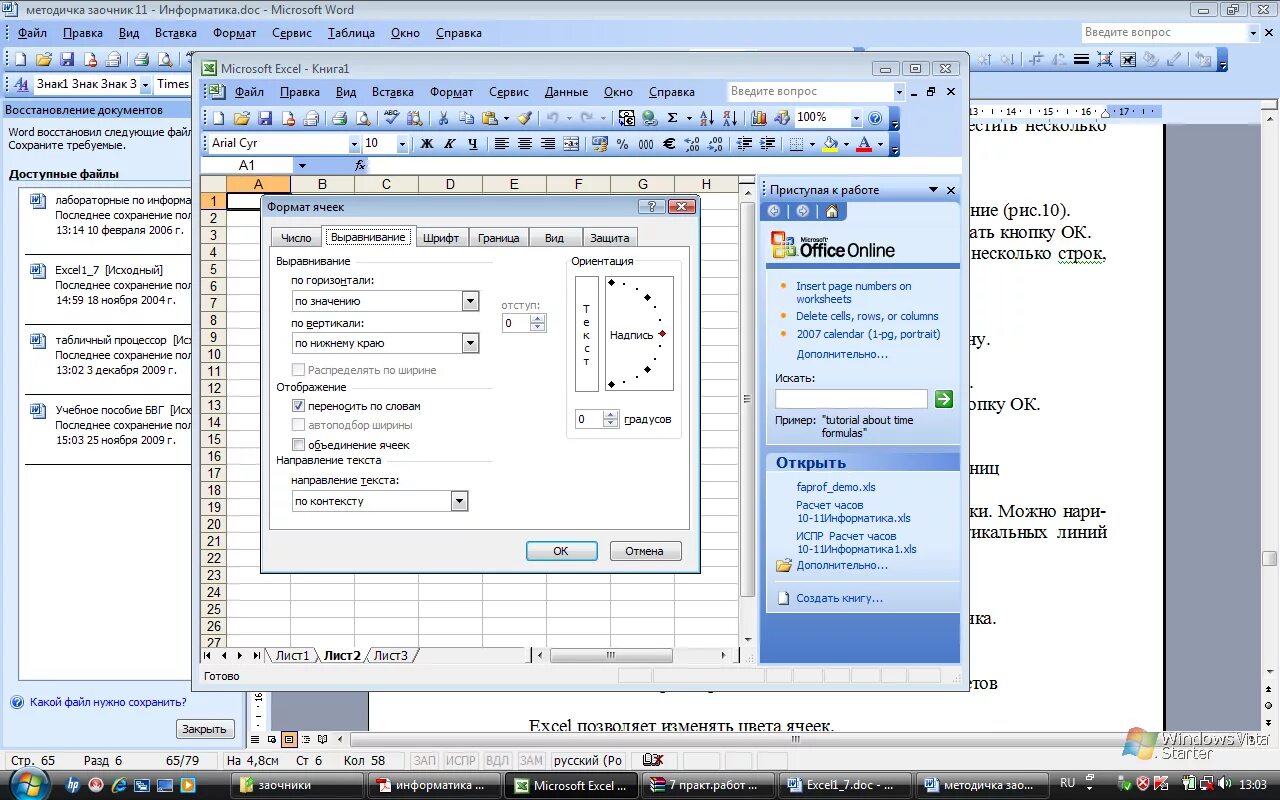Image resolution: width=1280 pixels, height=800 pixels.
Task: Toggle ВДЛ indicator in Word status bar
Action: pos(497,760)
